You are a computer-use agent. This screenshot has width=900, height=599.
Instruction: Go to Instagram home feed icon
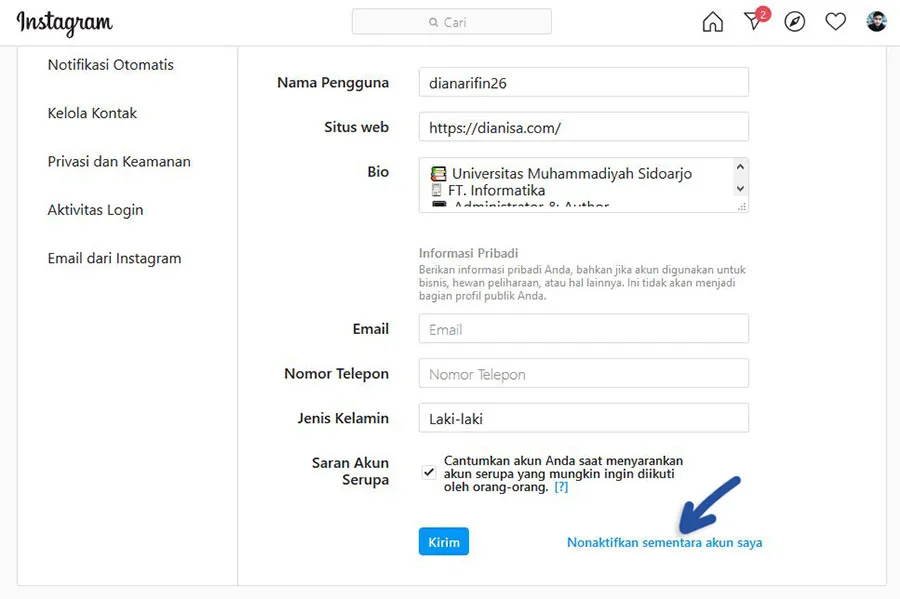click(x=712, y=22)
